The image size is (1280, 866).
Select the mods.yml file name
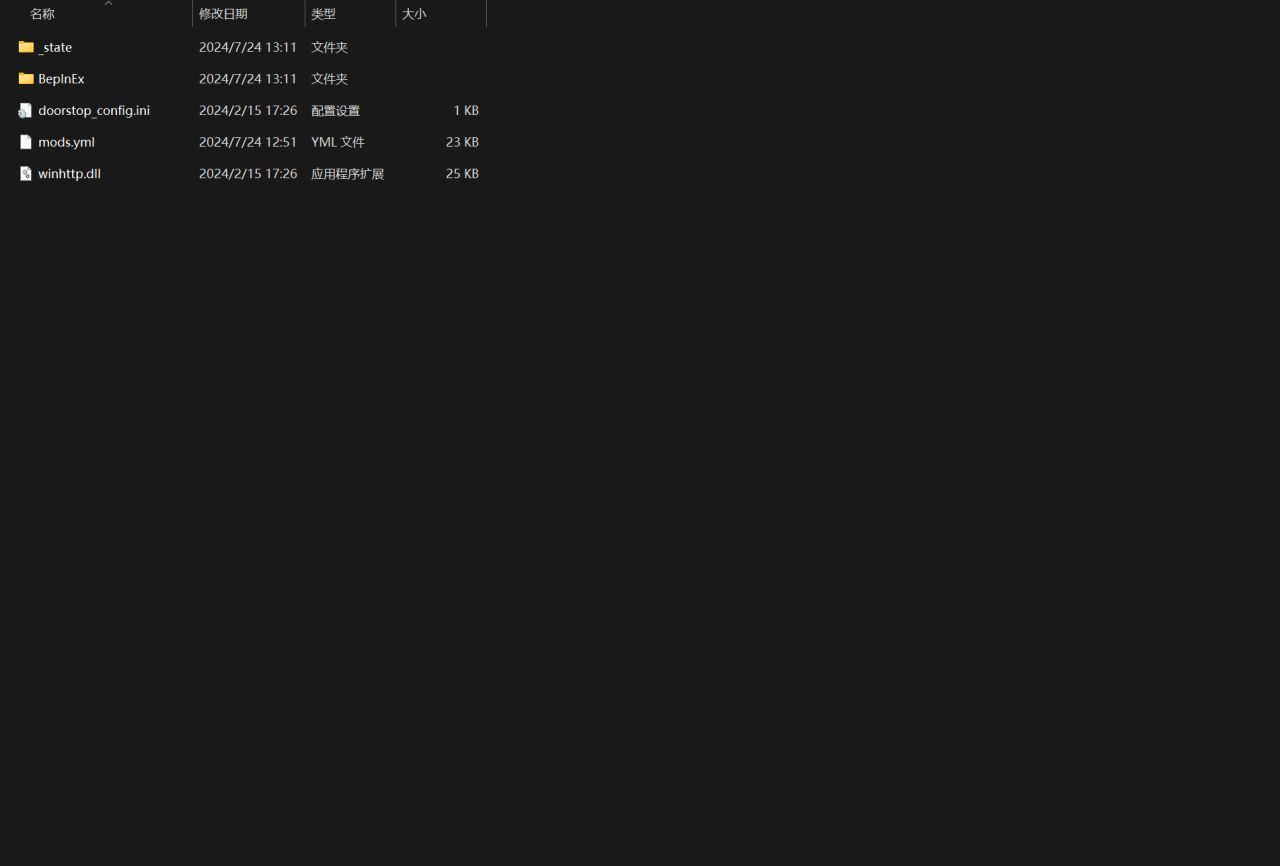point(66,142)
